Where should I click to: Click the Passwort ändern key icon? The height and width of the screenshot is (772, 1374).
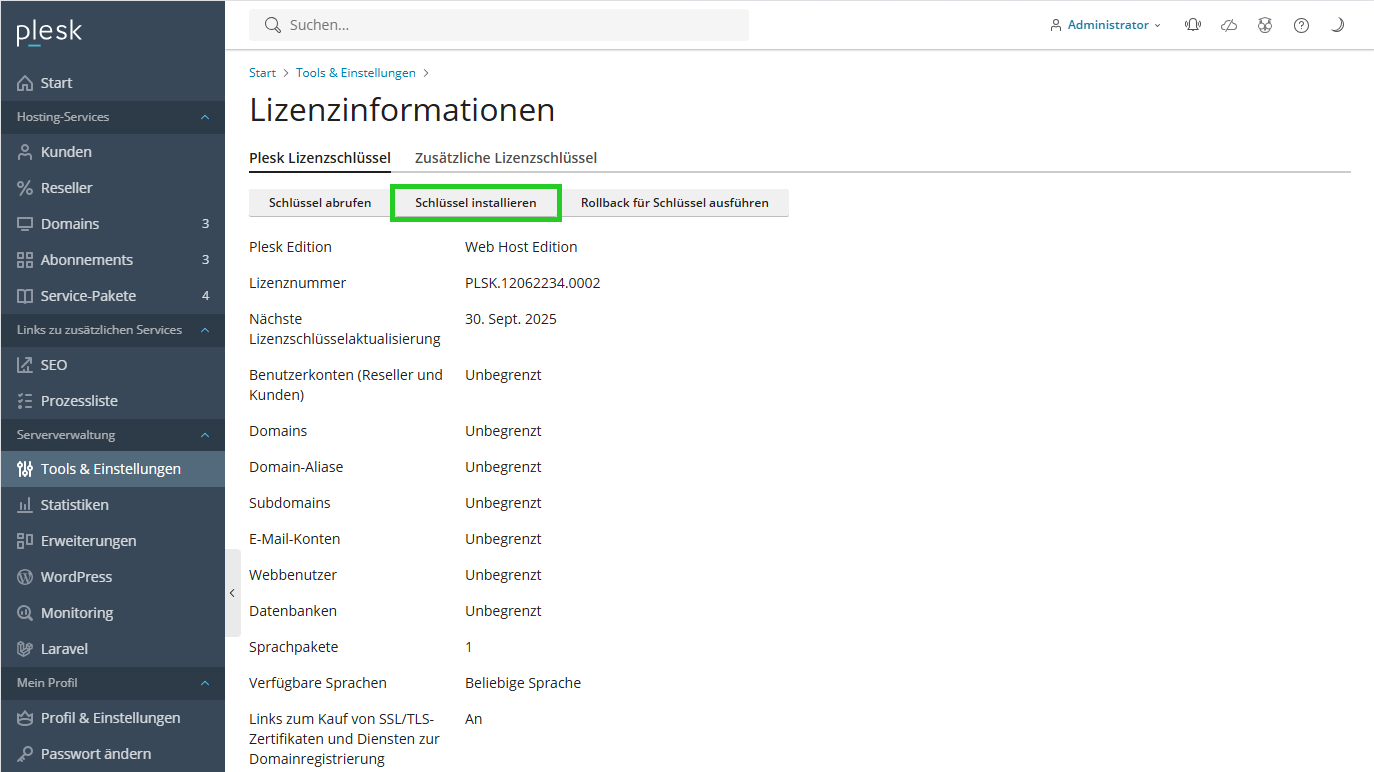[x=25, y=754]
